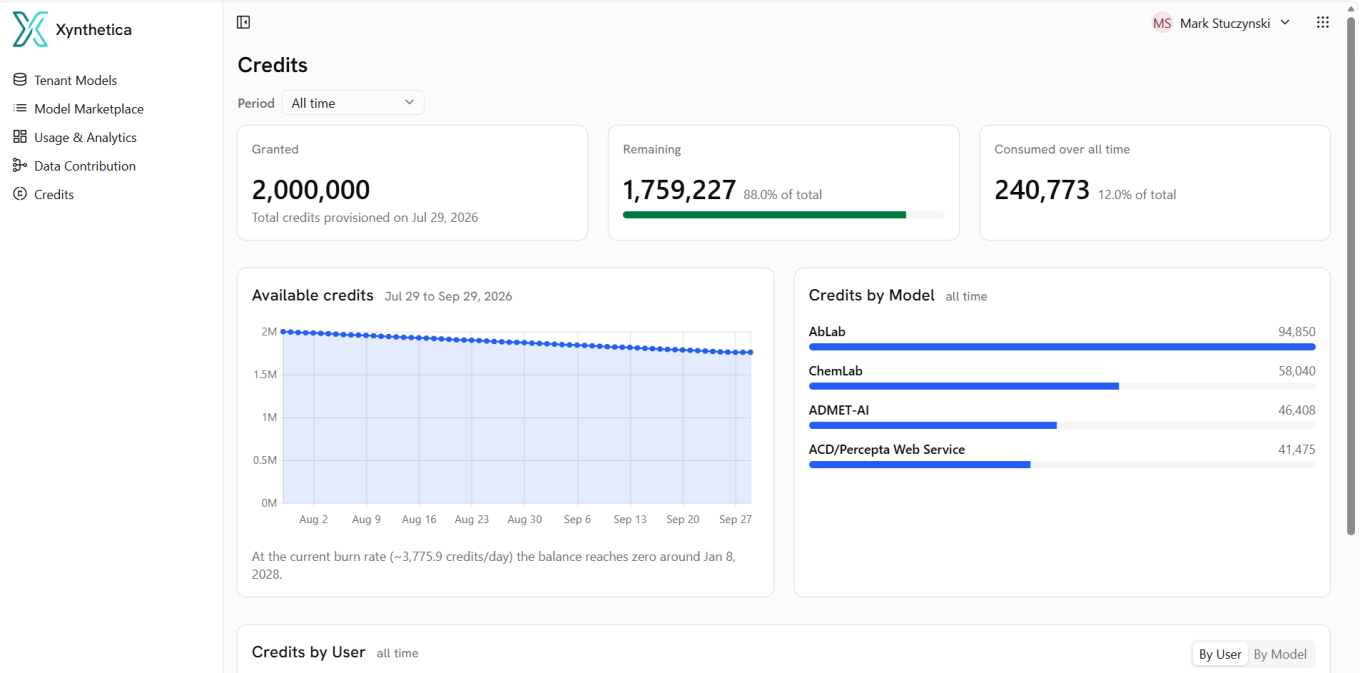Click the Credits by User heading
1360x673 pixels.
(x=308, y=652)
